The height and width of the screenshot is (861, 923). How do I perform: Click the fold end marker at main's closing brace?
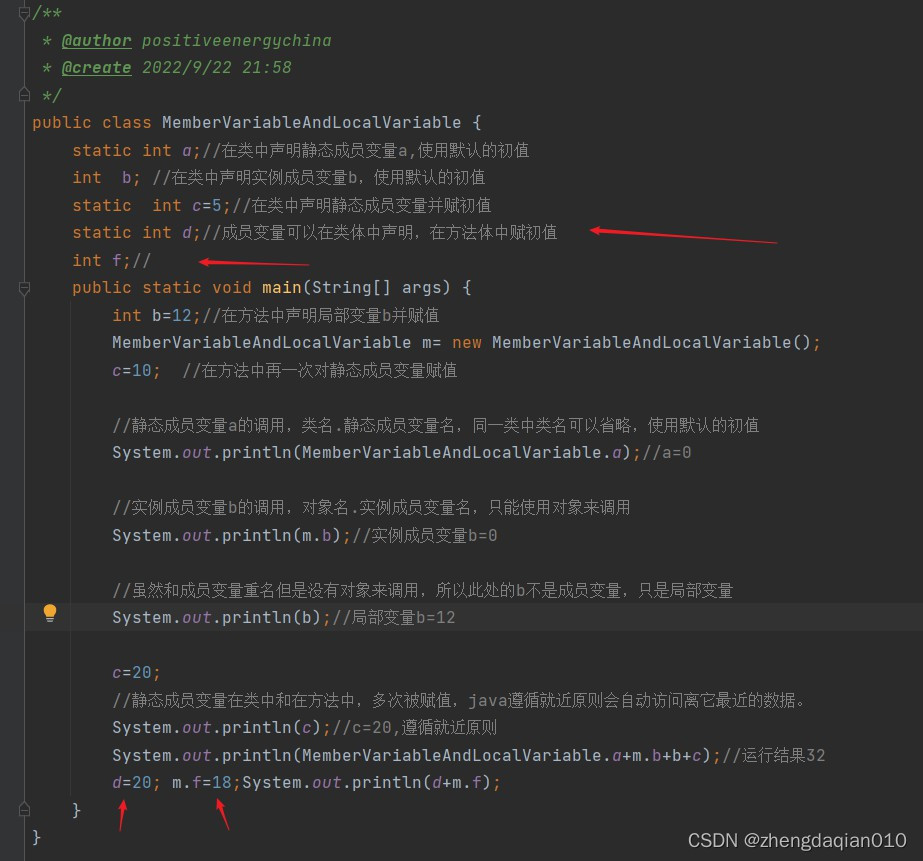[24, 810]
